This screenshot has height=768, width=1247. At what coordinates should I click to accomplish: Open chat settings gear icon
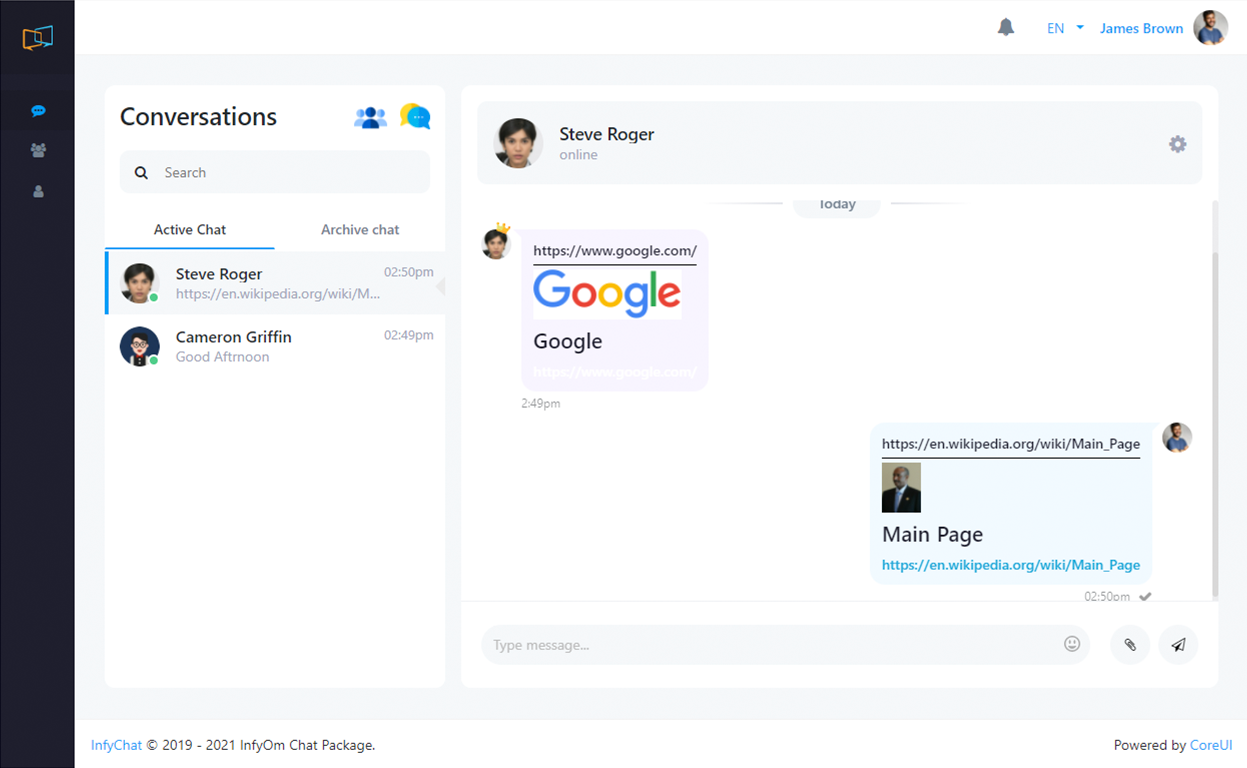1177,144
